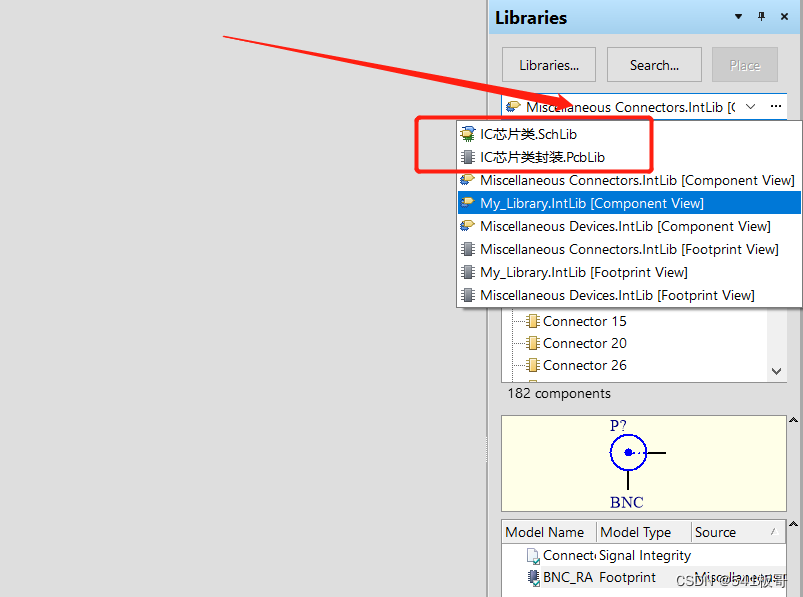This screenshot has height=597, width=803.
Task: Pick Miscellaneous Connectors.IntLib [Footprint View]
Action: [629, 249]
